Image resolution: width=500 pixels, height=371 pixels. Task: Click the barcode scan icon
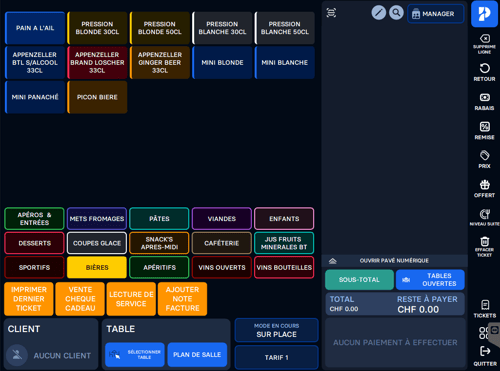point(331,13)
